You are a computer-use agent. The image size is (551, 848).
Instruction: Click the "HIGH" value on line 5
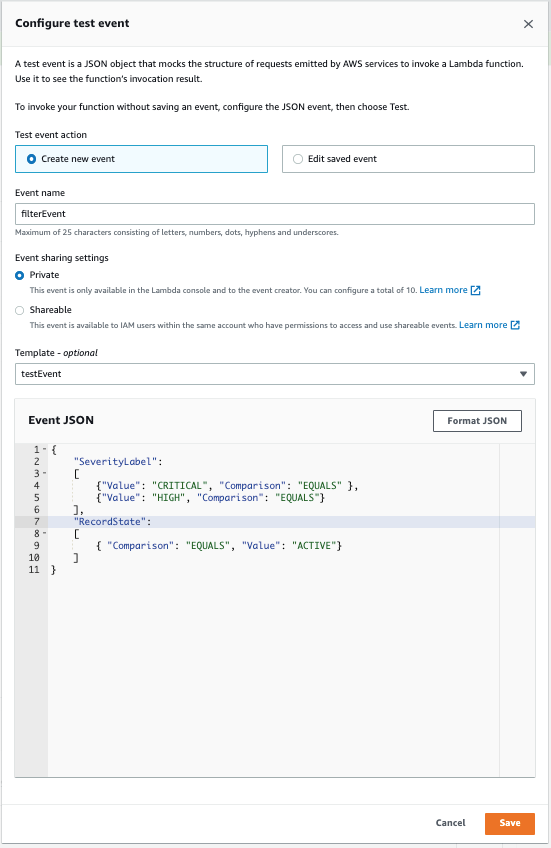pyautogui.click(x=169, y=498)
